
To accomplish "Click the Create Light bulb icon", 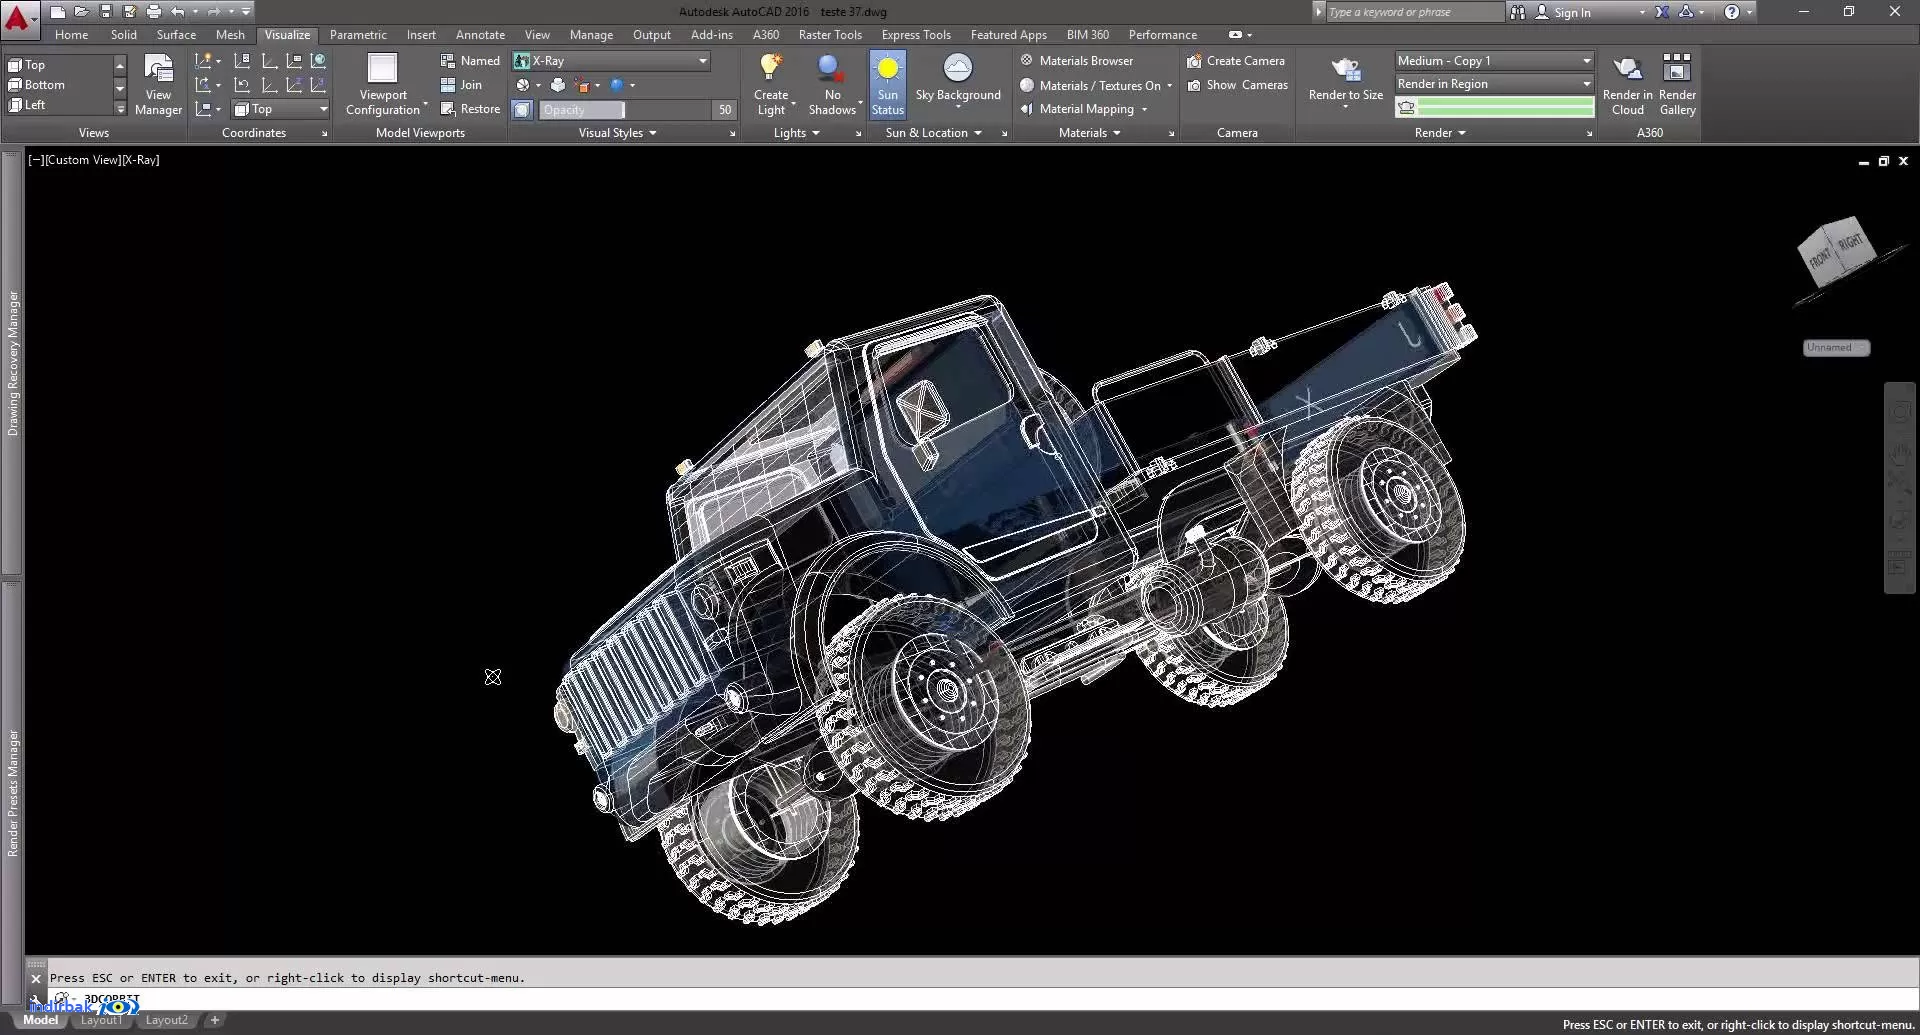I will tap(770, 68).
